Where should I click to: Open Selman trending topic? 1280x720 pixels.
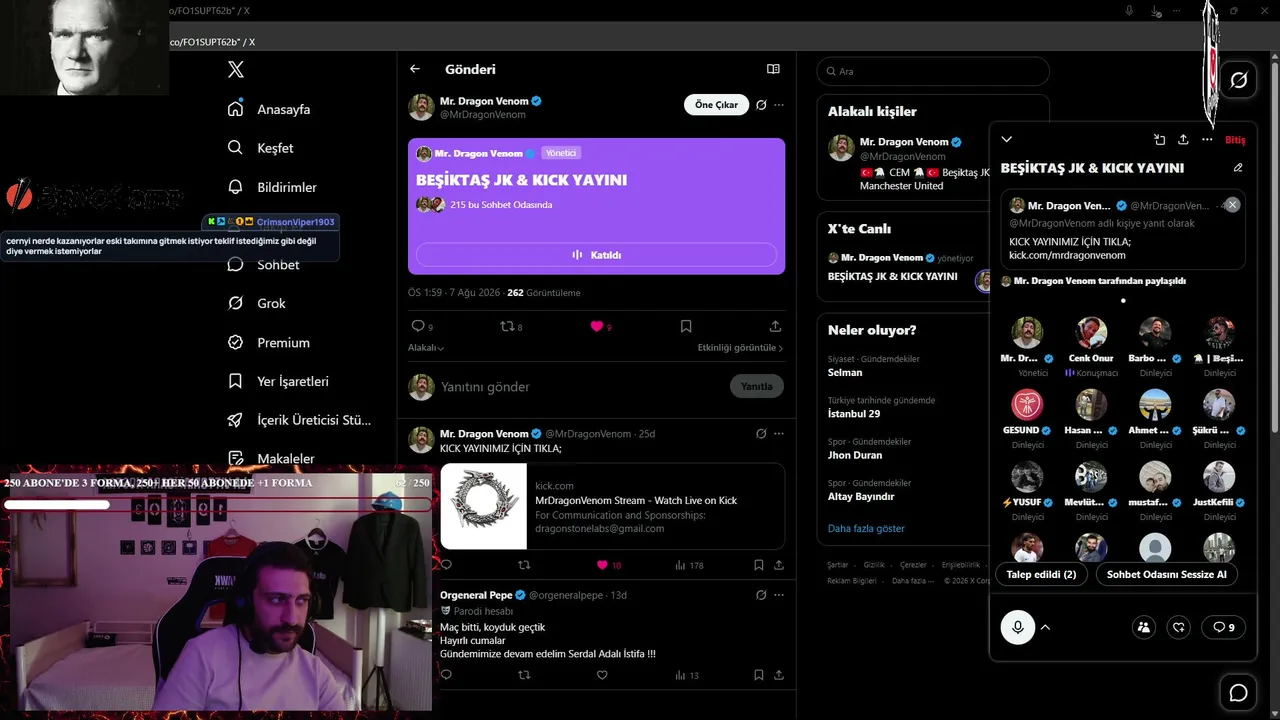(x=845, y=372)
